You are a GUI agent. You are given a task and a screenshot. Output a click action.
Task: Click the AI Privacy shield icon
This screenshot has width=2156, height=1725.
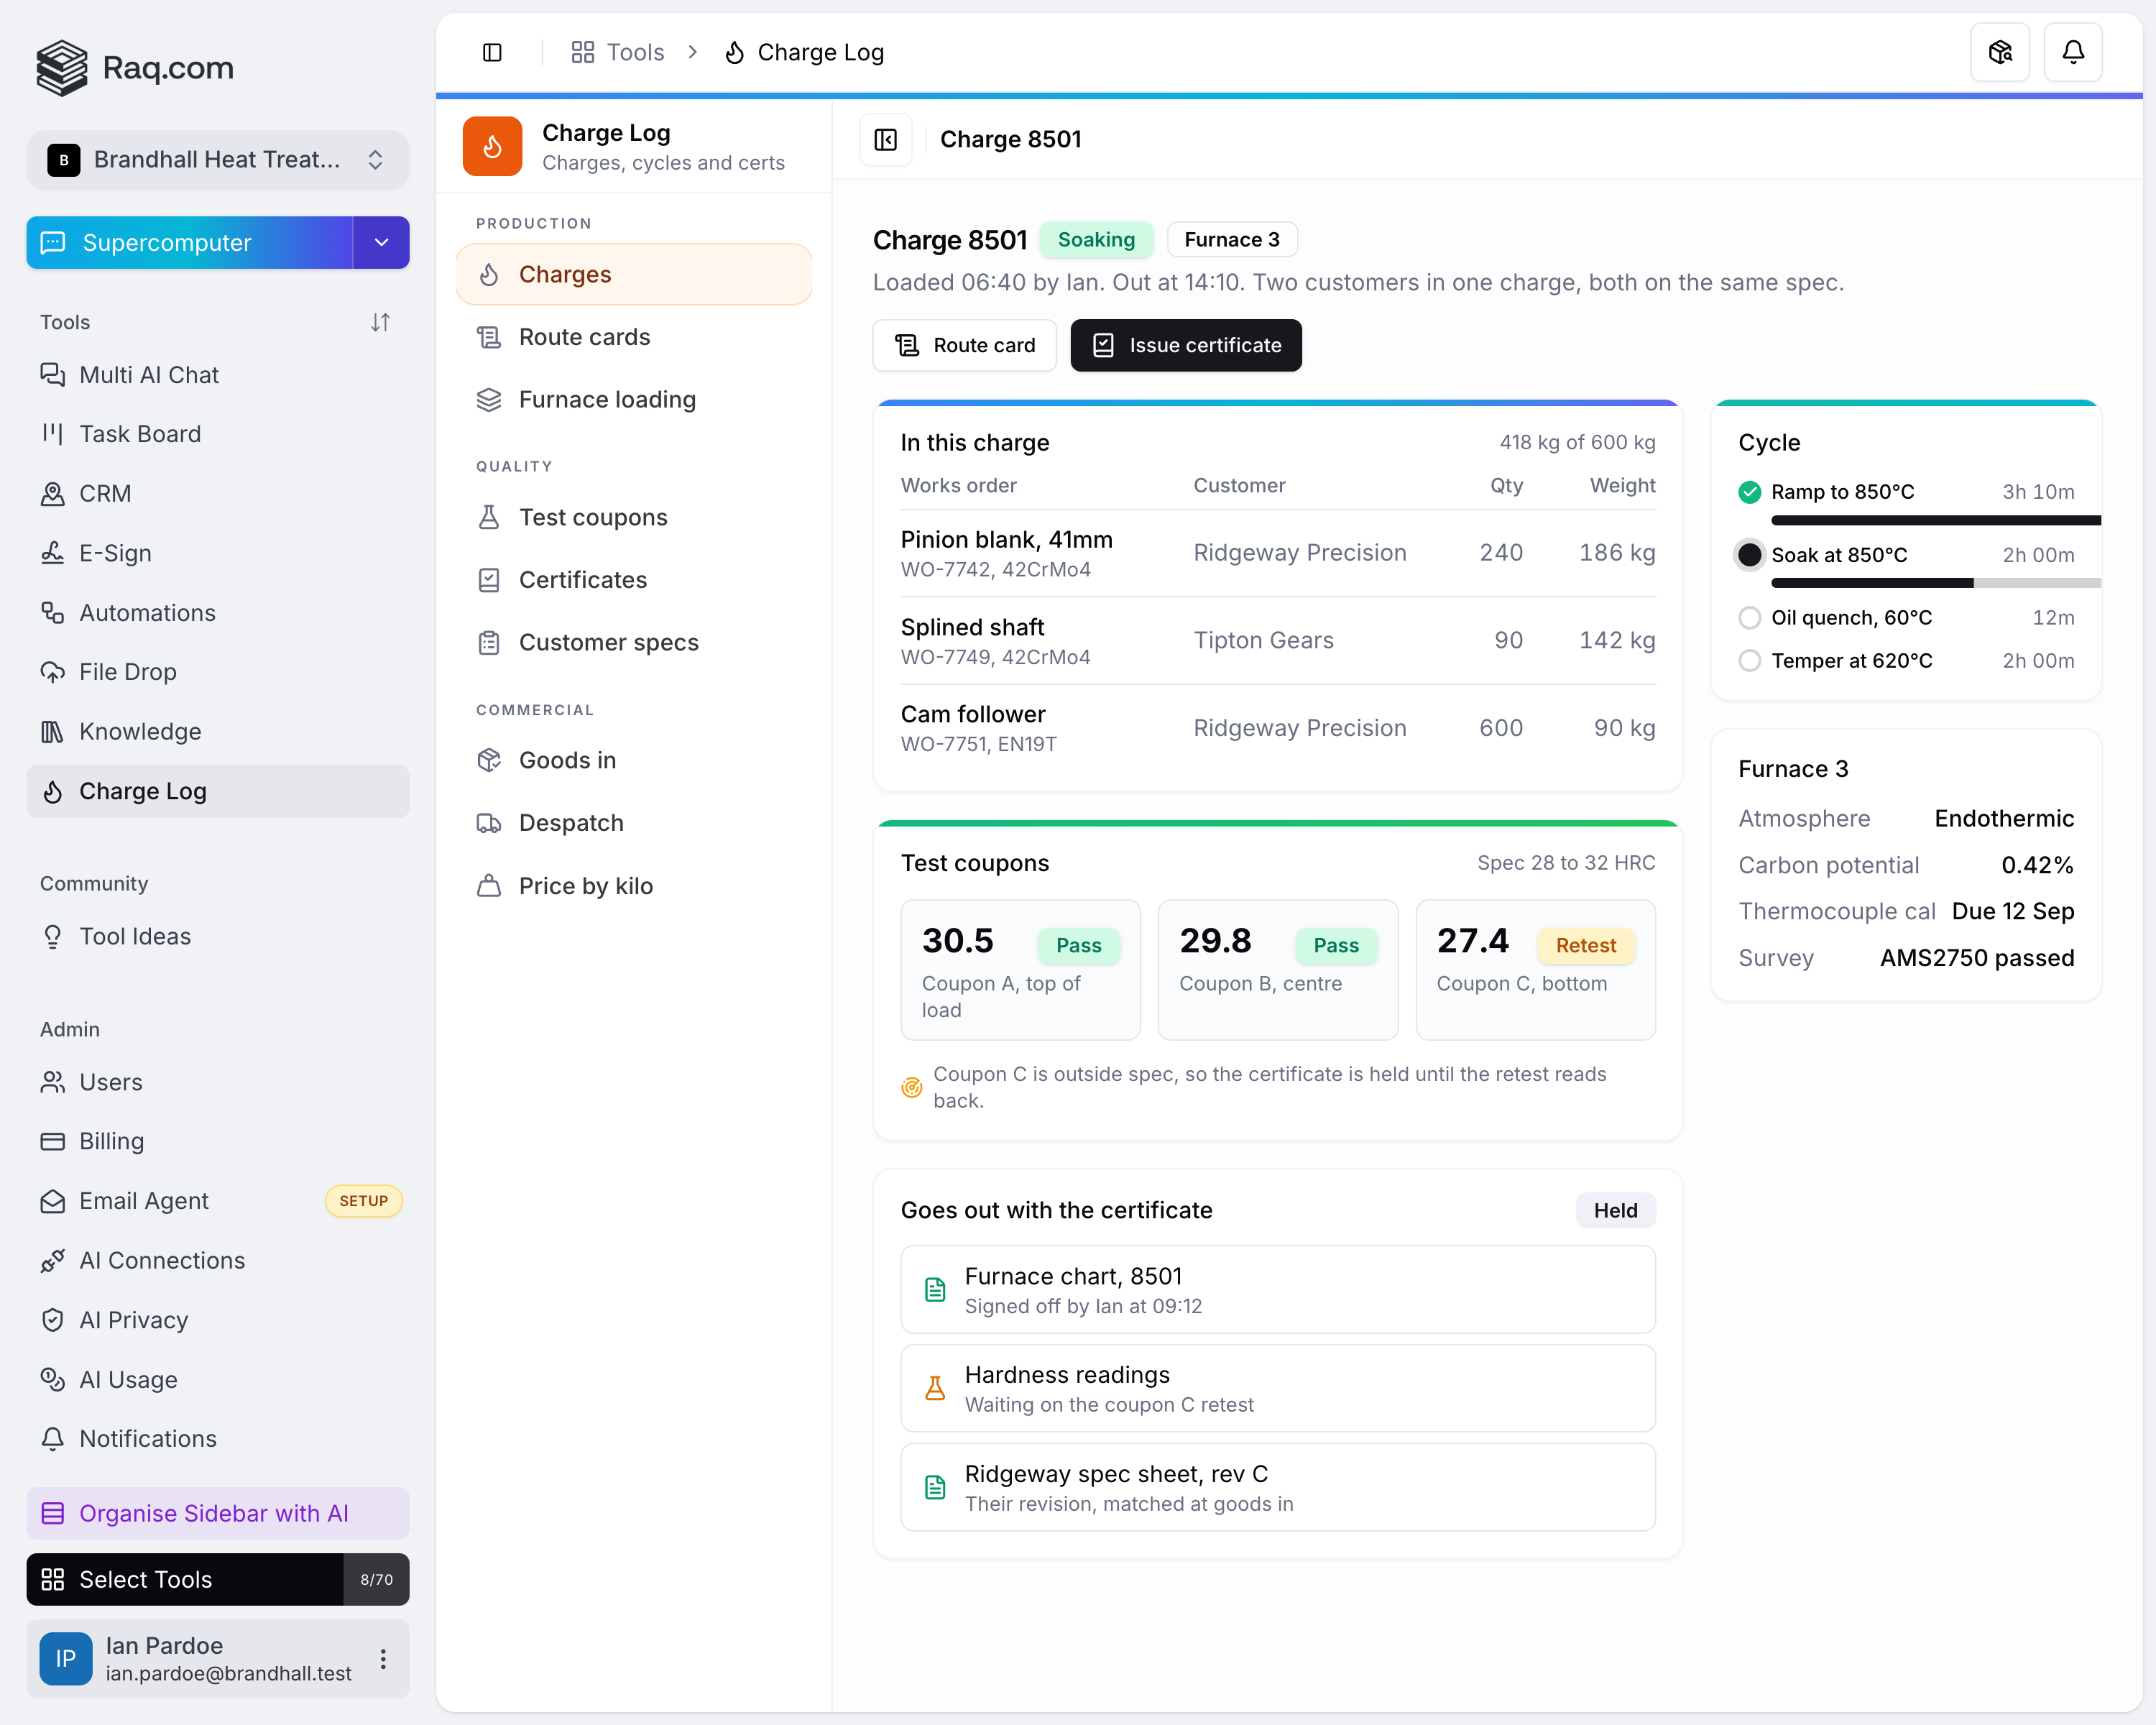pyautogui.click(x=53, y=1321)
